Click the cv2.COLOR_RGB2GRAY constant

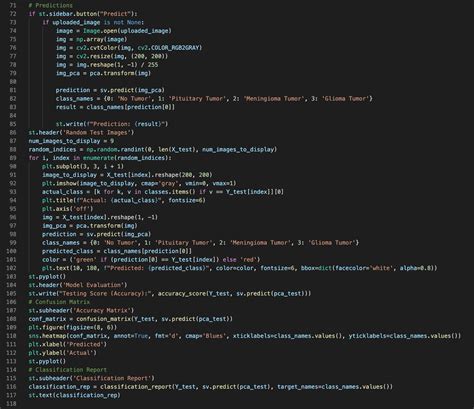point(170,48)
